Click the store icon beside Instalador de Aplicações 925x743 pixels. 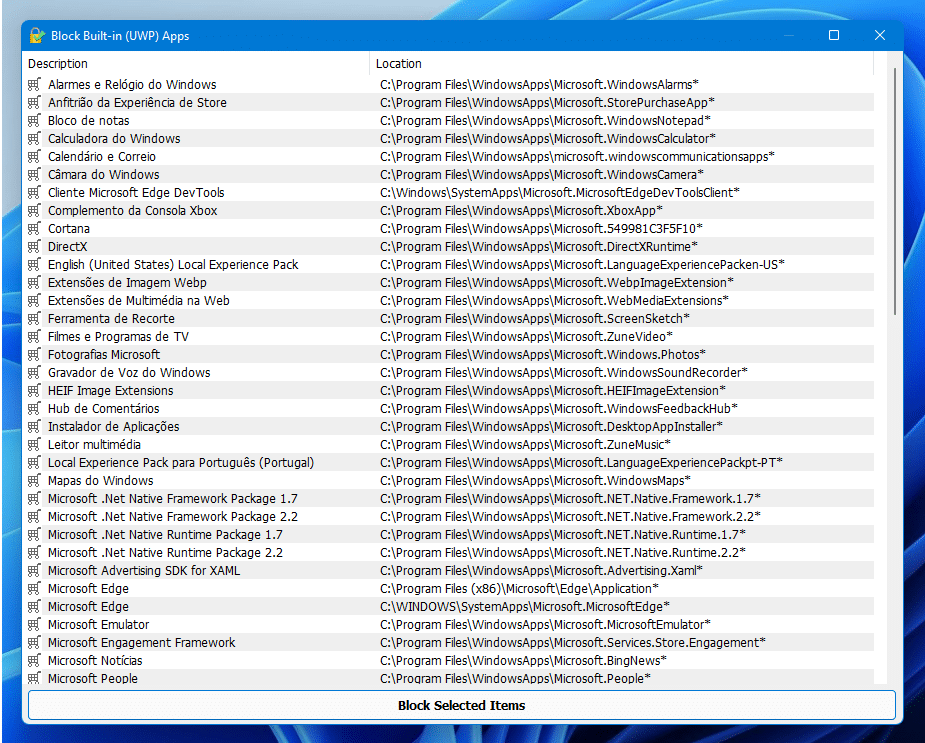pos(34,427)
